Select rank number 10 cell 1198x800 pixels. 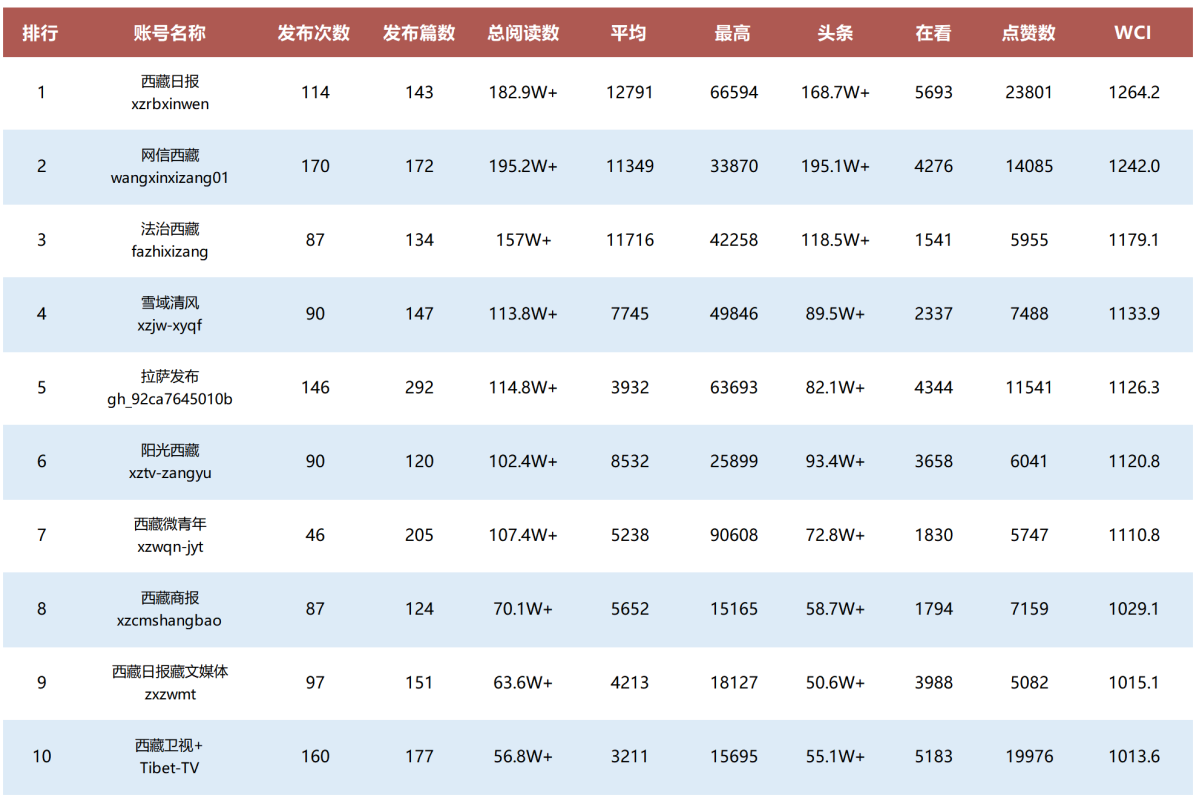(x=41, y=757)
